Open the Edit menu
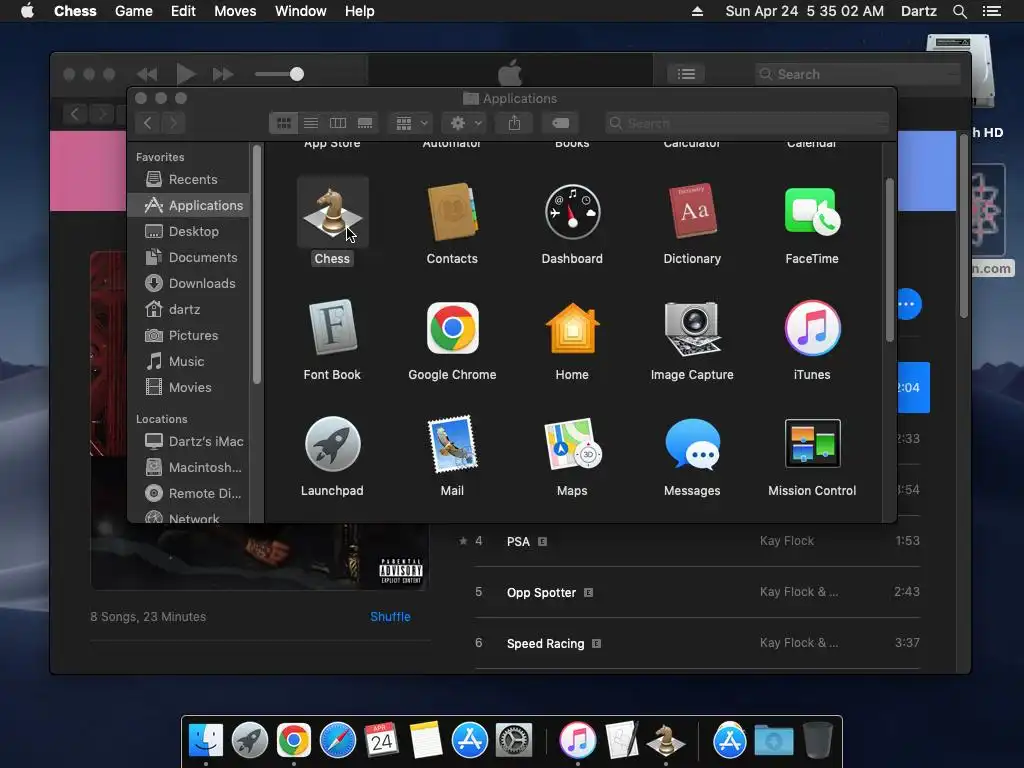The image size is (1024, 768). pos(184,11)
